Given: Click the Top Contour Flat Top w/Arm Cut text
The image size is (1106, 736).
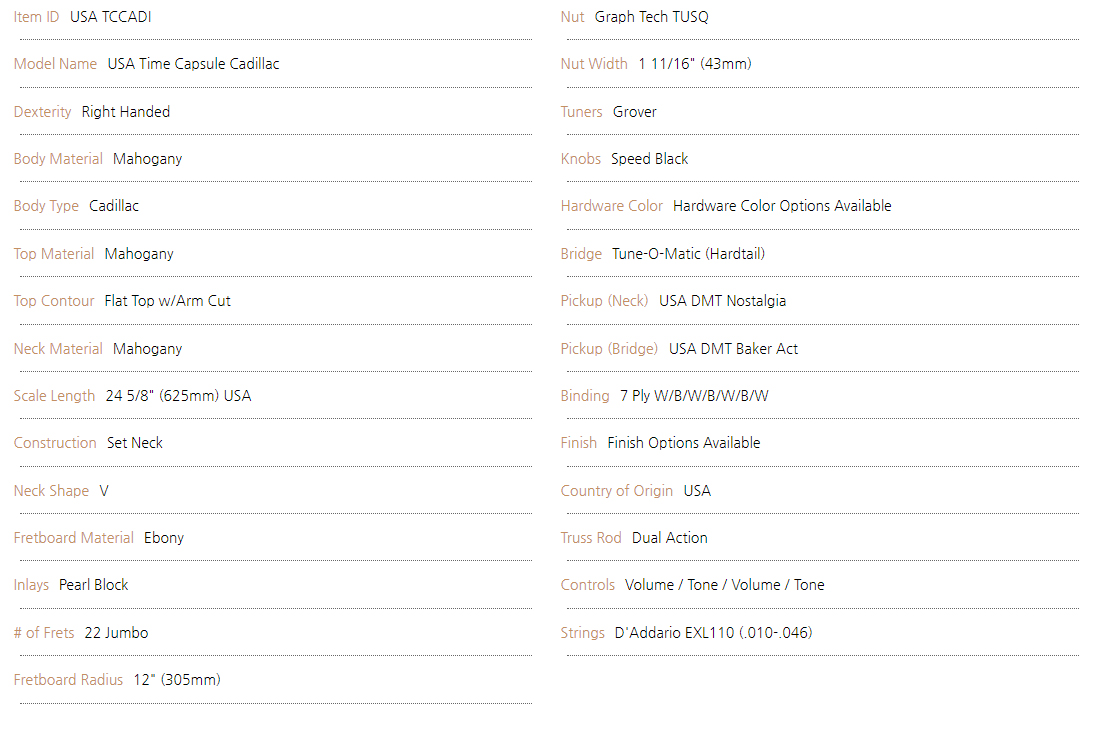Looking at the screenshot, I should (x=167, y=301).
